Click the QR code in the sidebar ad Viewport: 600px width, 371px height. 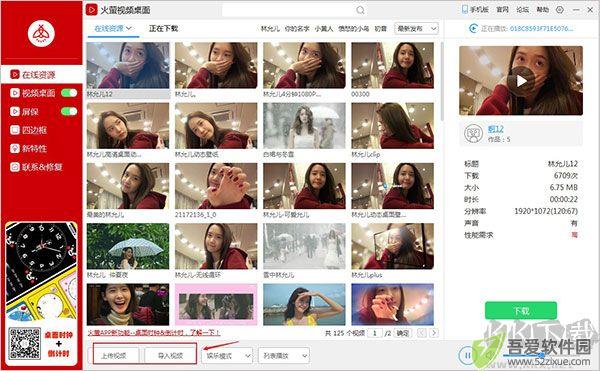25,343
